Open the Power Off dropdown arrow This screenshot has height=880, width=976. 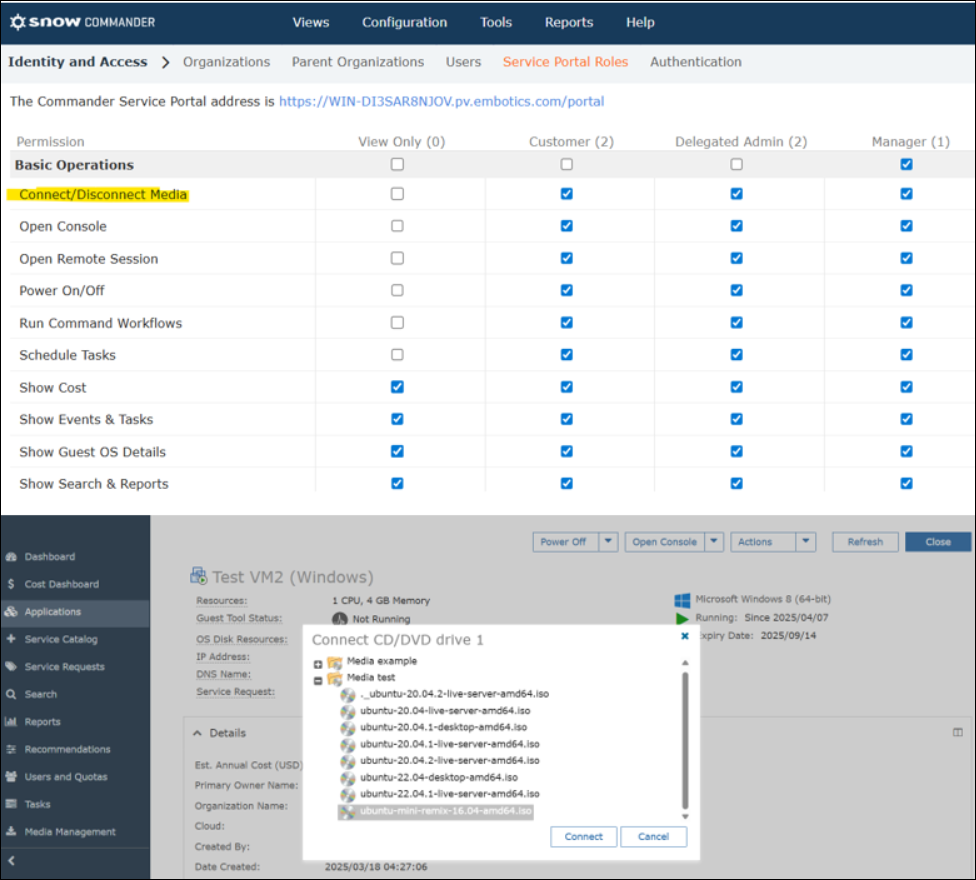608,541
